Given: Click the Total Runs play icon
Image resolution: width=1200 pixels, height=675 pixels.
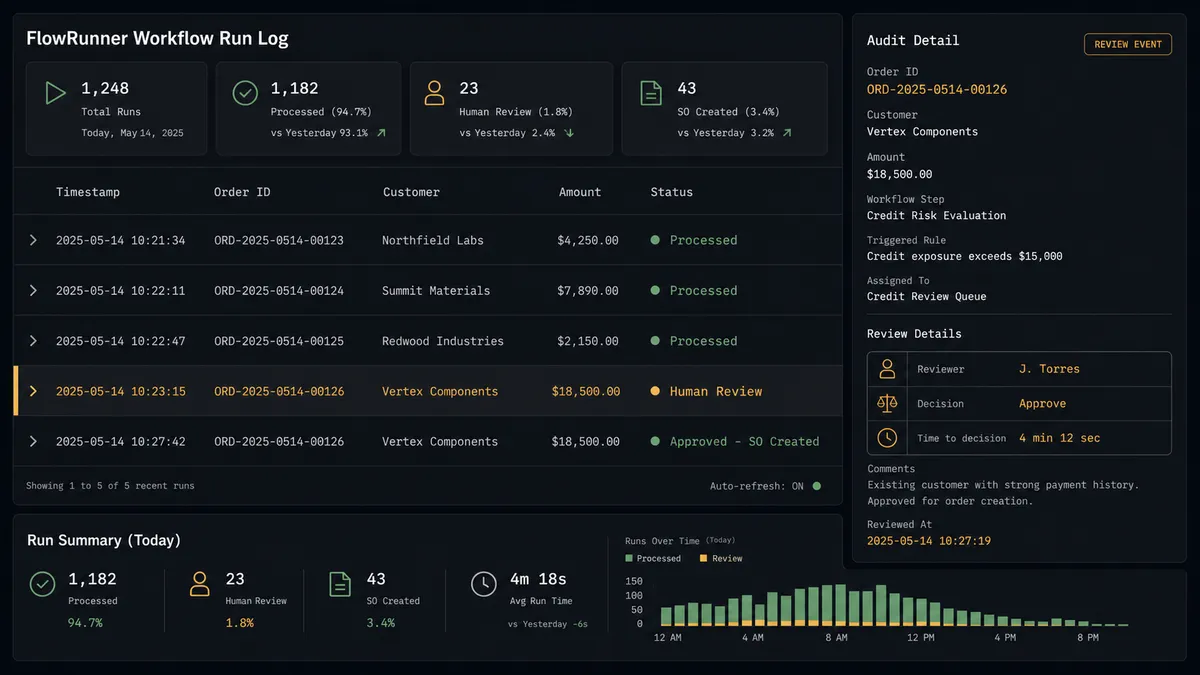Looking at the screenshot, I should (55, 94).
